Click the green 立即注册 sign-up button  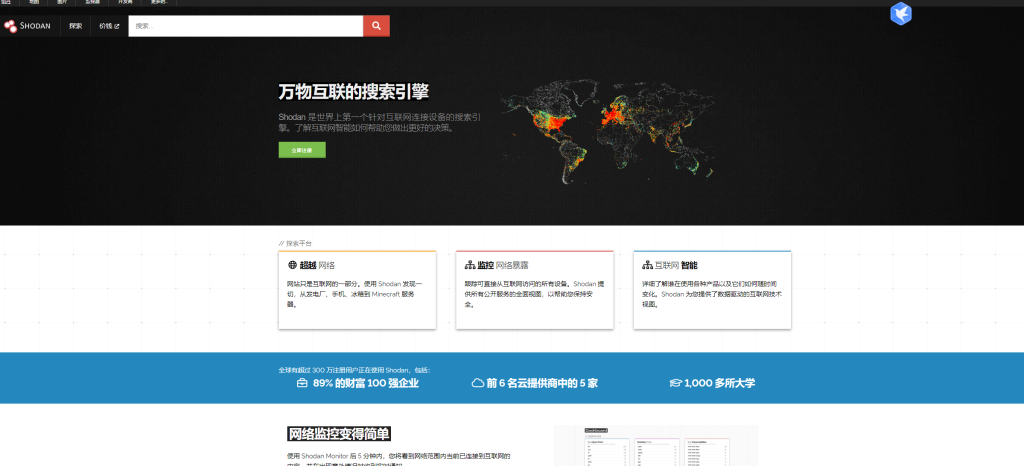point(302,150)
